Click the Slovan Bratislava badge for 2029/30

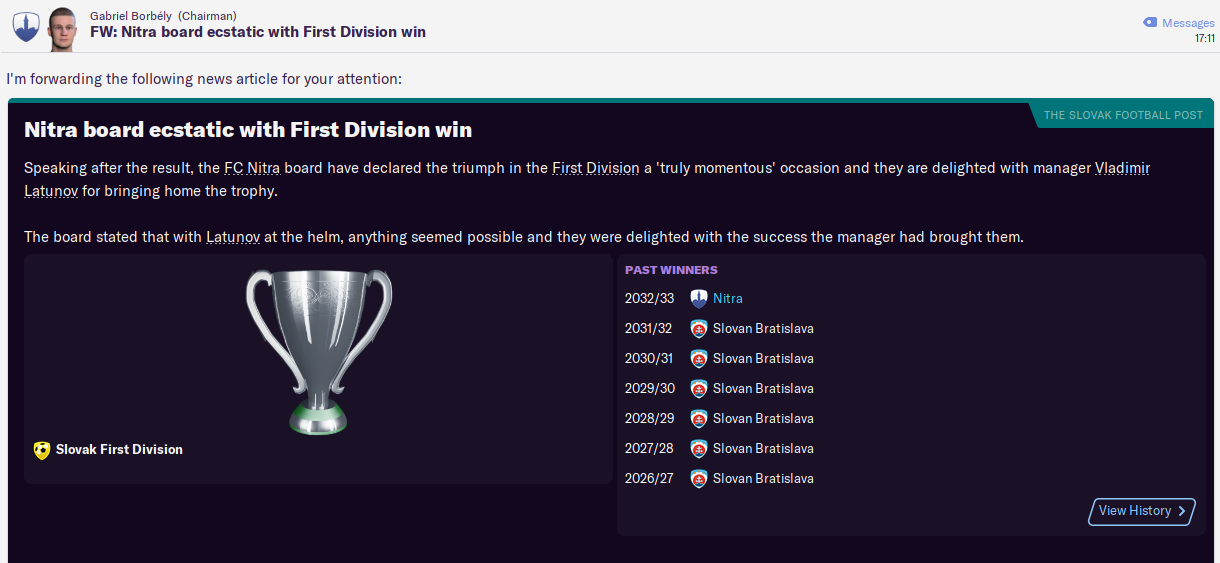[x=699, y=389]
